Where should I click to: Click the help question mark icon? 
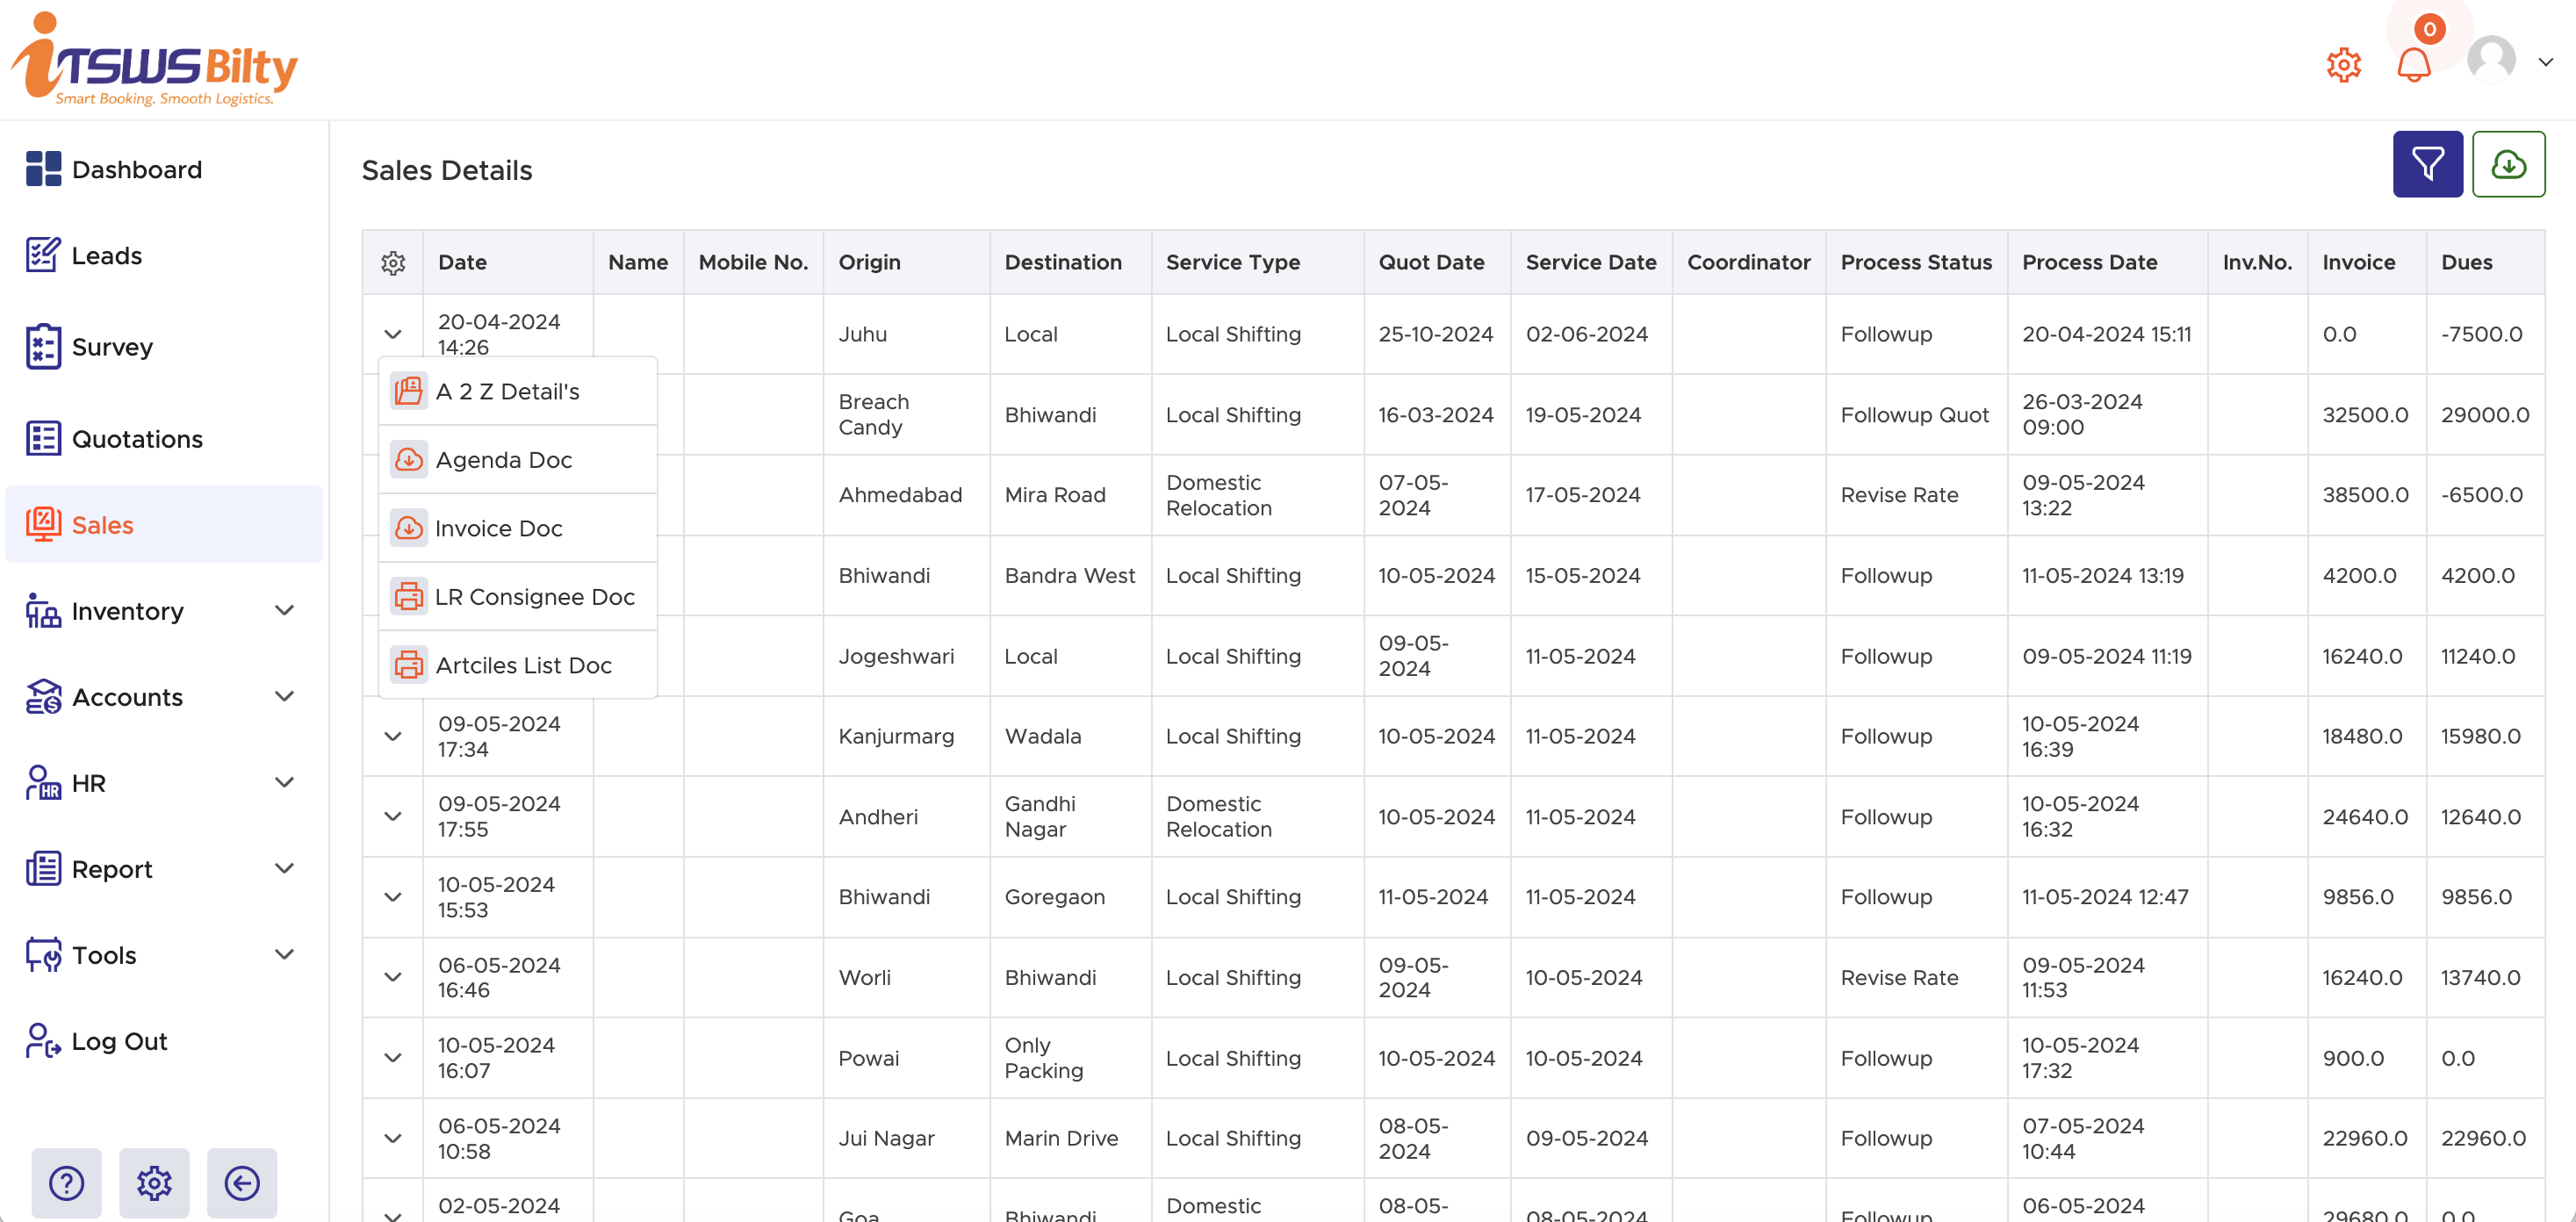pyautogui.click(x=66, y=1183)
